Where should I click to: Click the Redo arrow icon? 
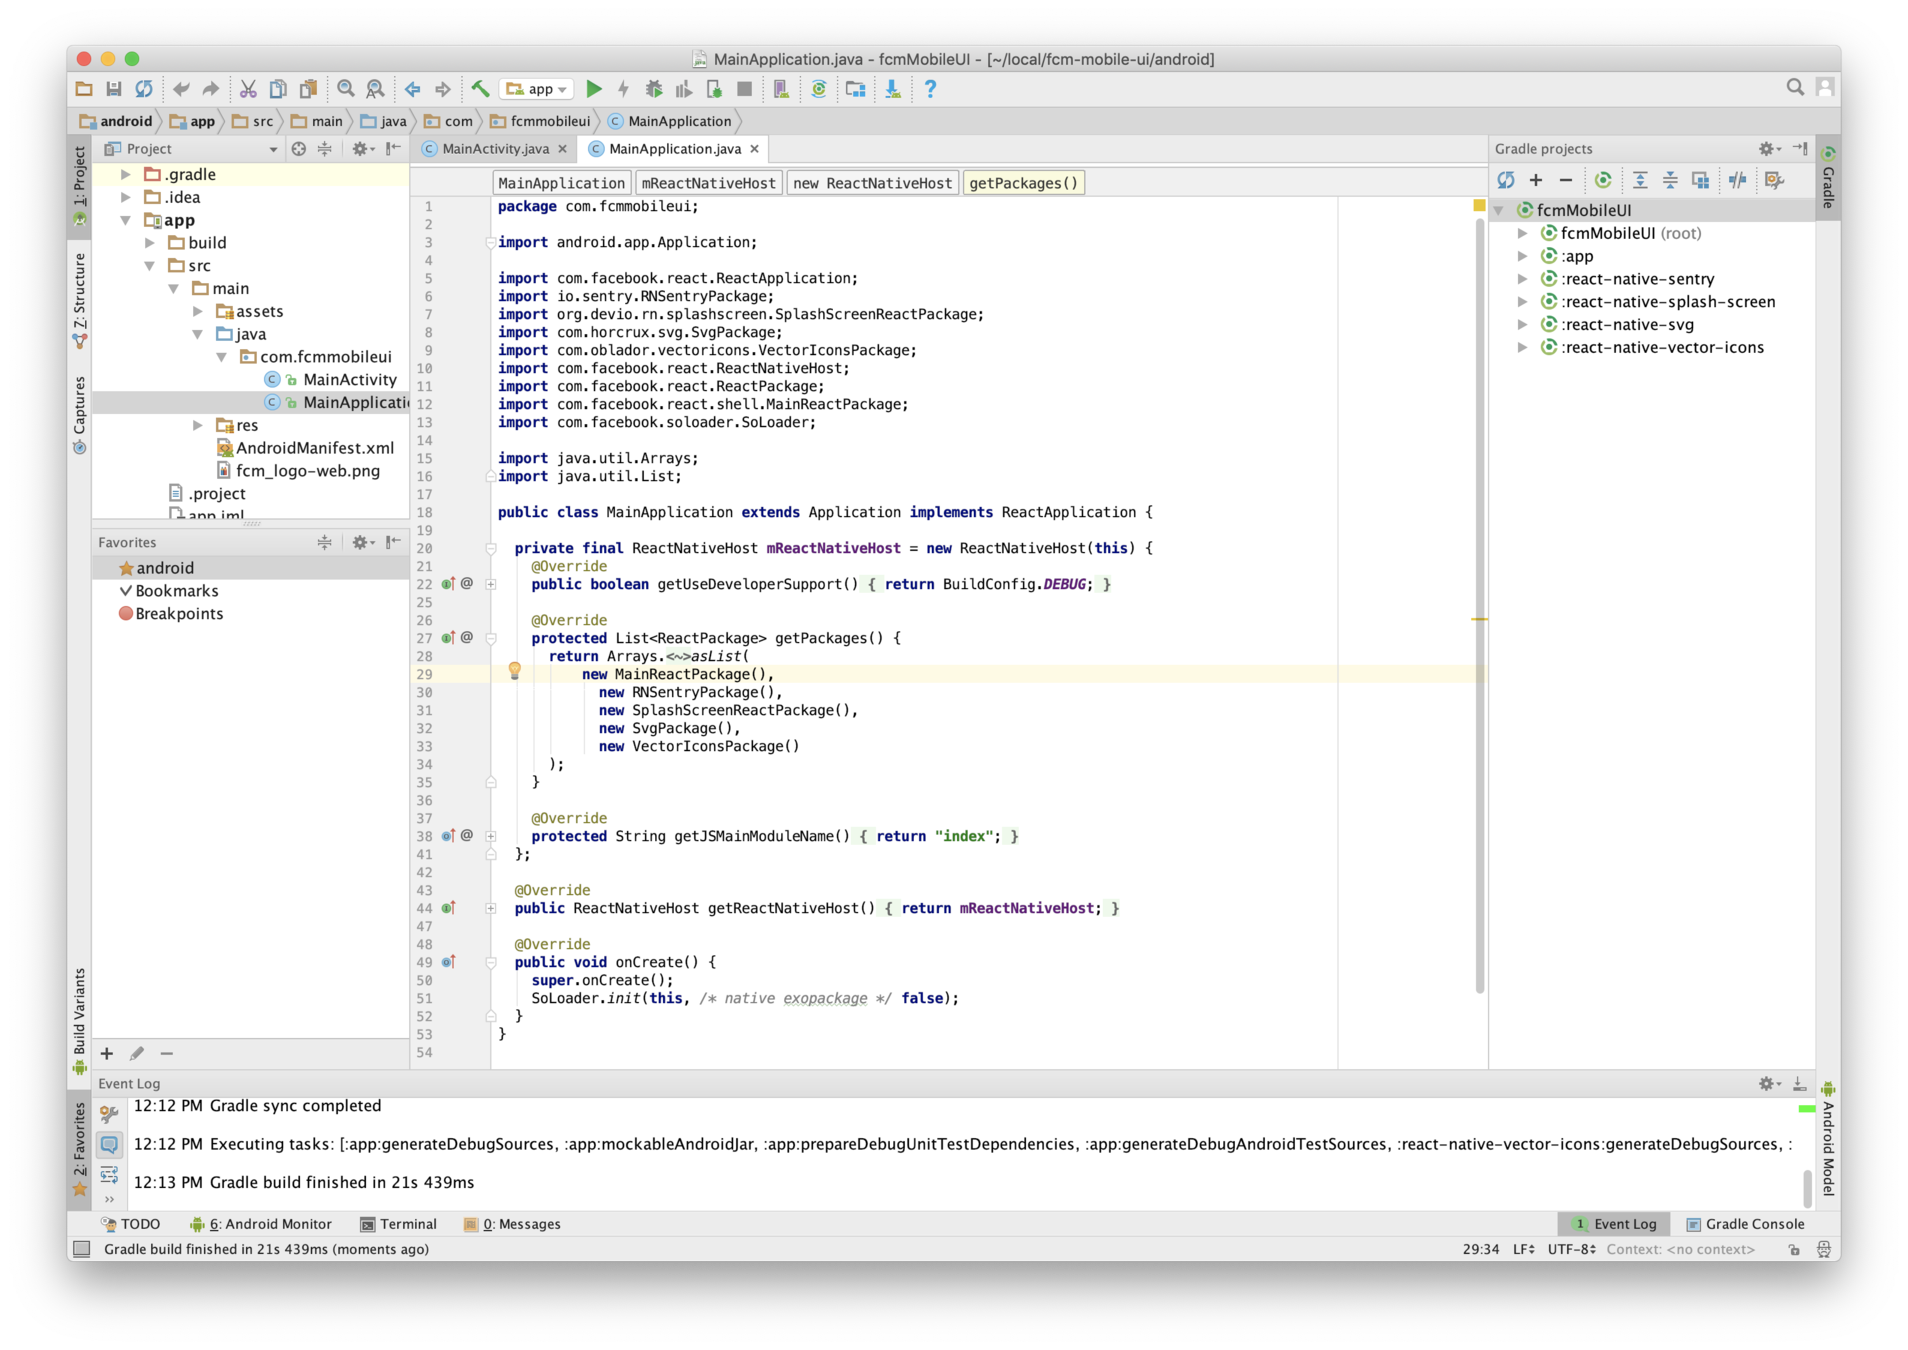(210, 89)
